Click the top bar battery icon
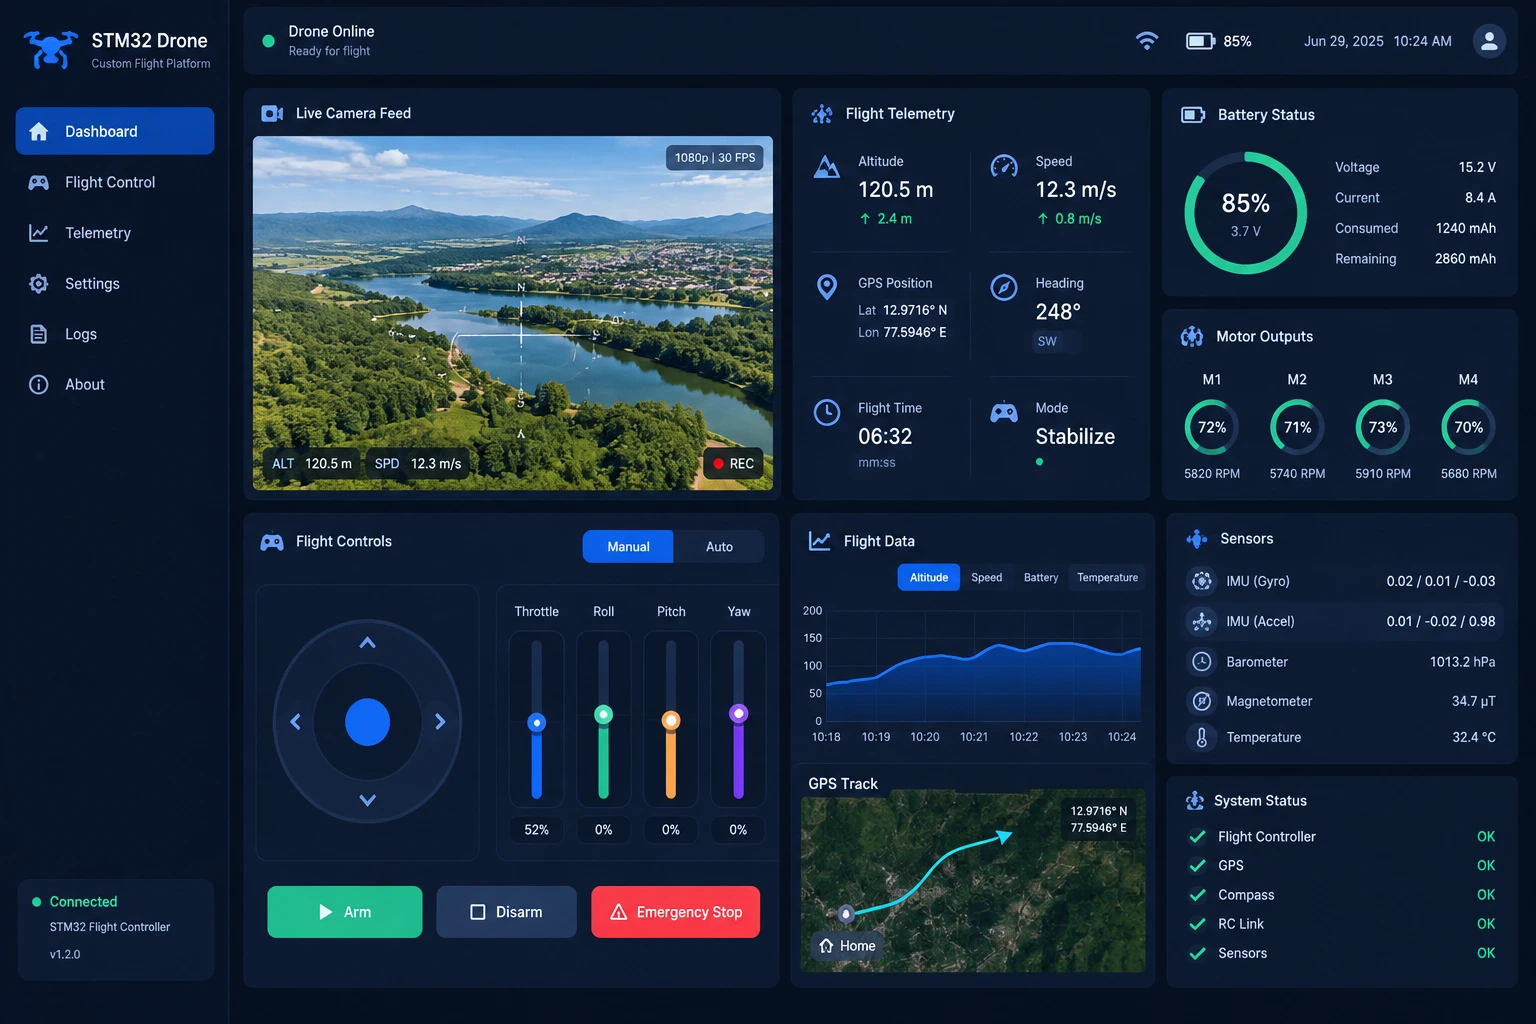Image resolution: width=1536 pixels, height=1024 pixels. pos(1200,41)
